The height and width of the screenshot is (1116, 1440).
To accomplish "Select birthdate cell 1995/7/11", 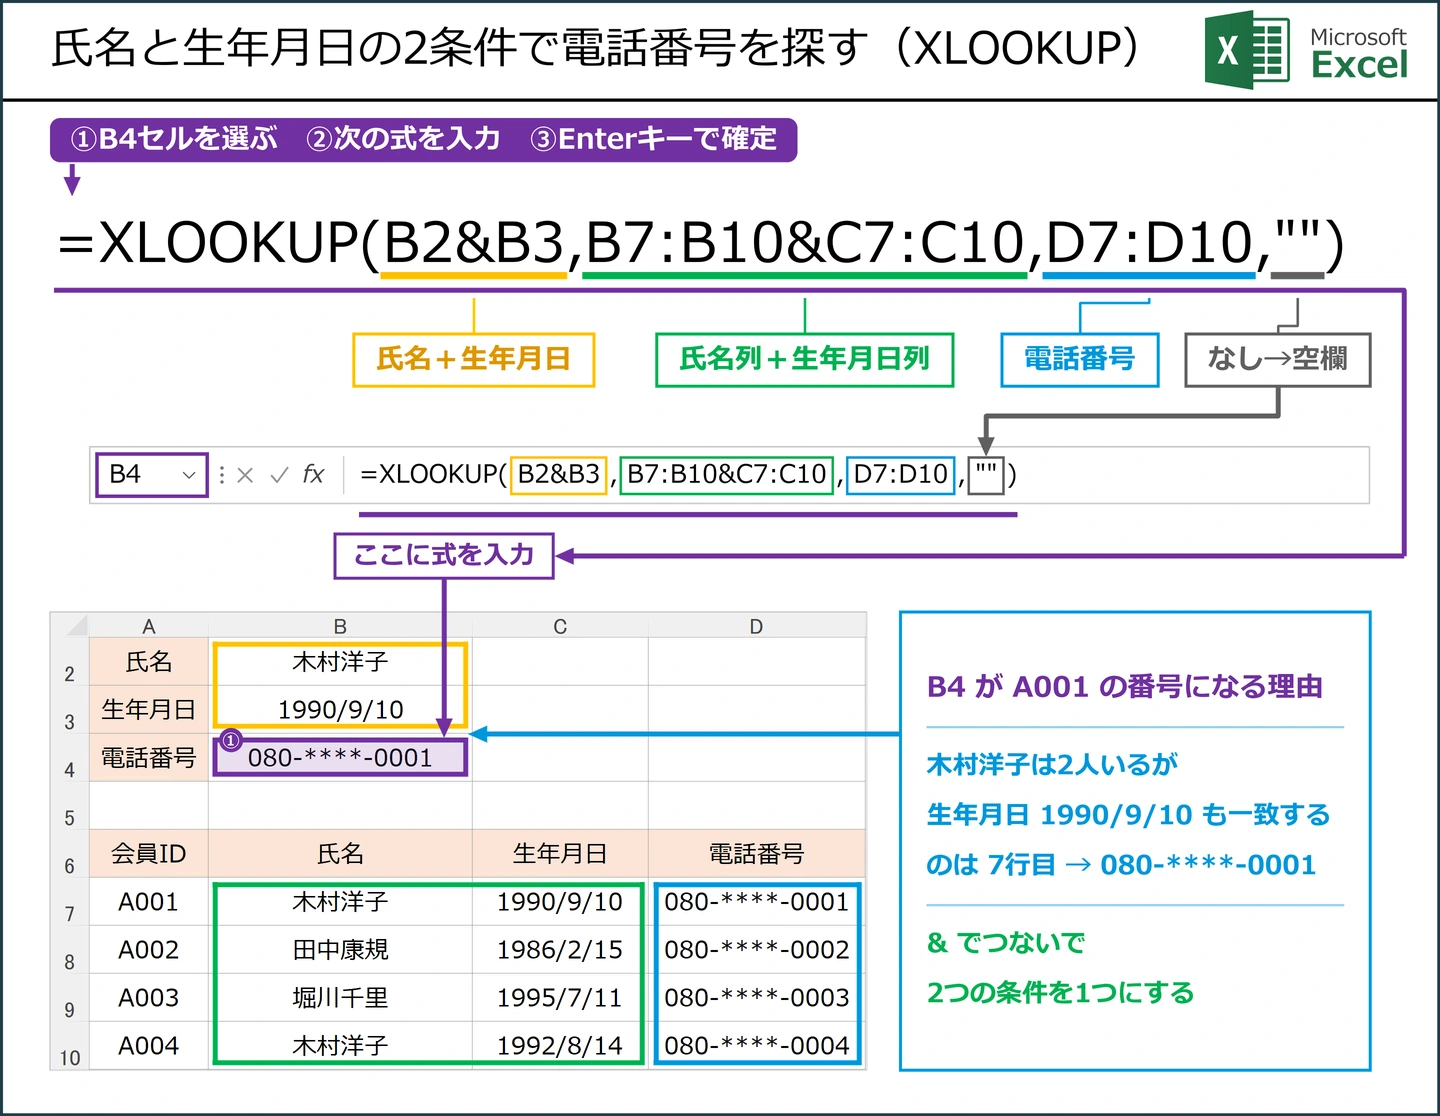I will [560, 998].
